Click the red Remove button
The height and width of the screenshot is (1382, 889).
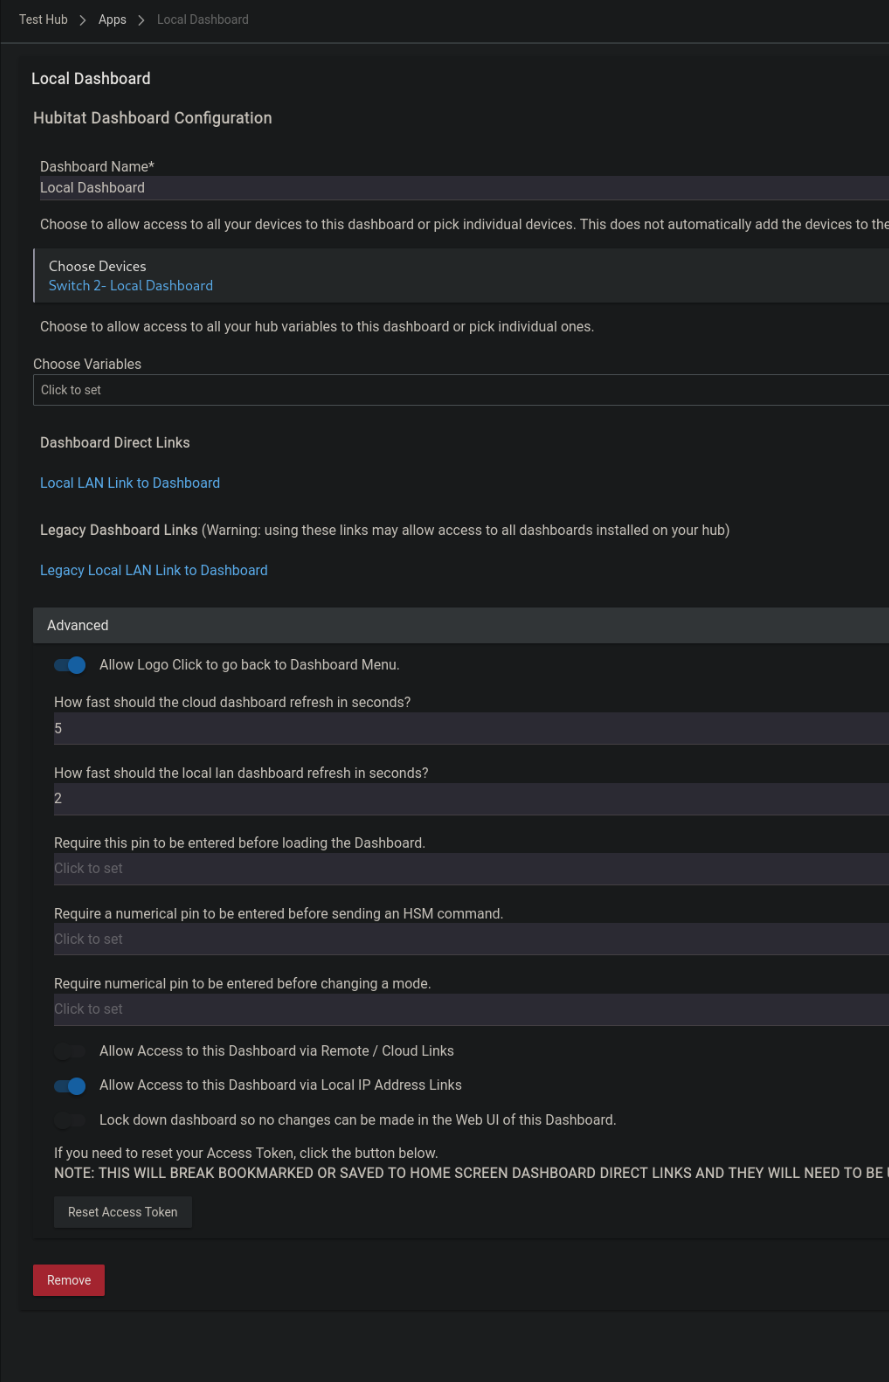pos(68,1279)
